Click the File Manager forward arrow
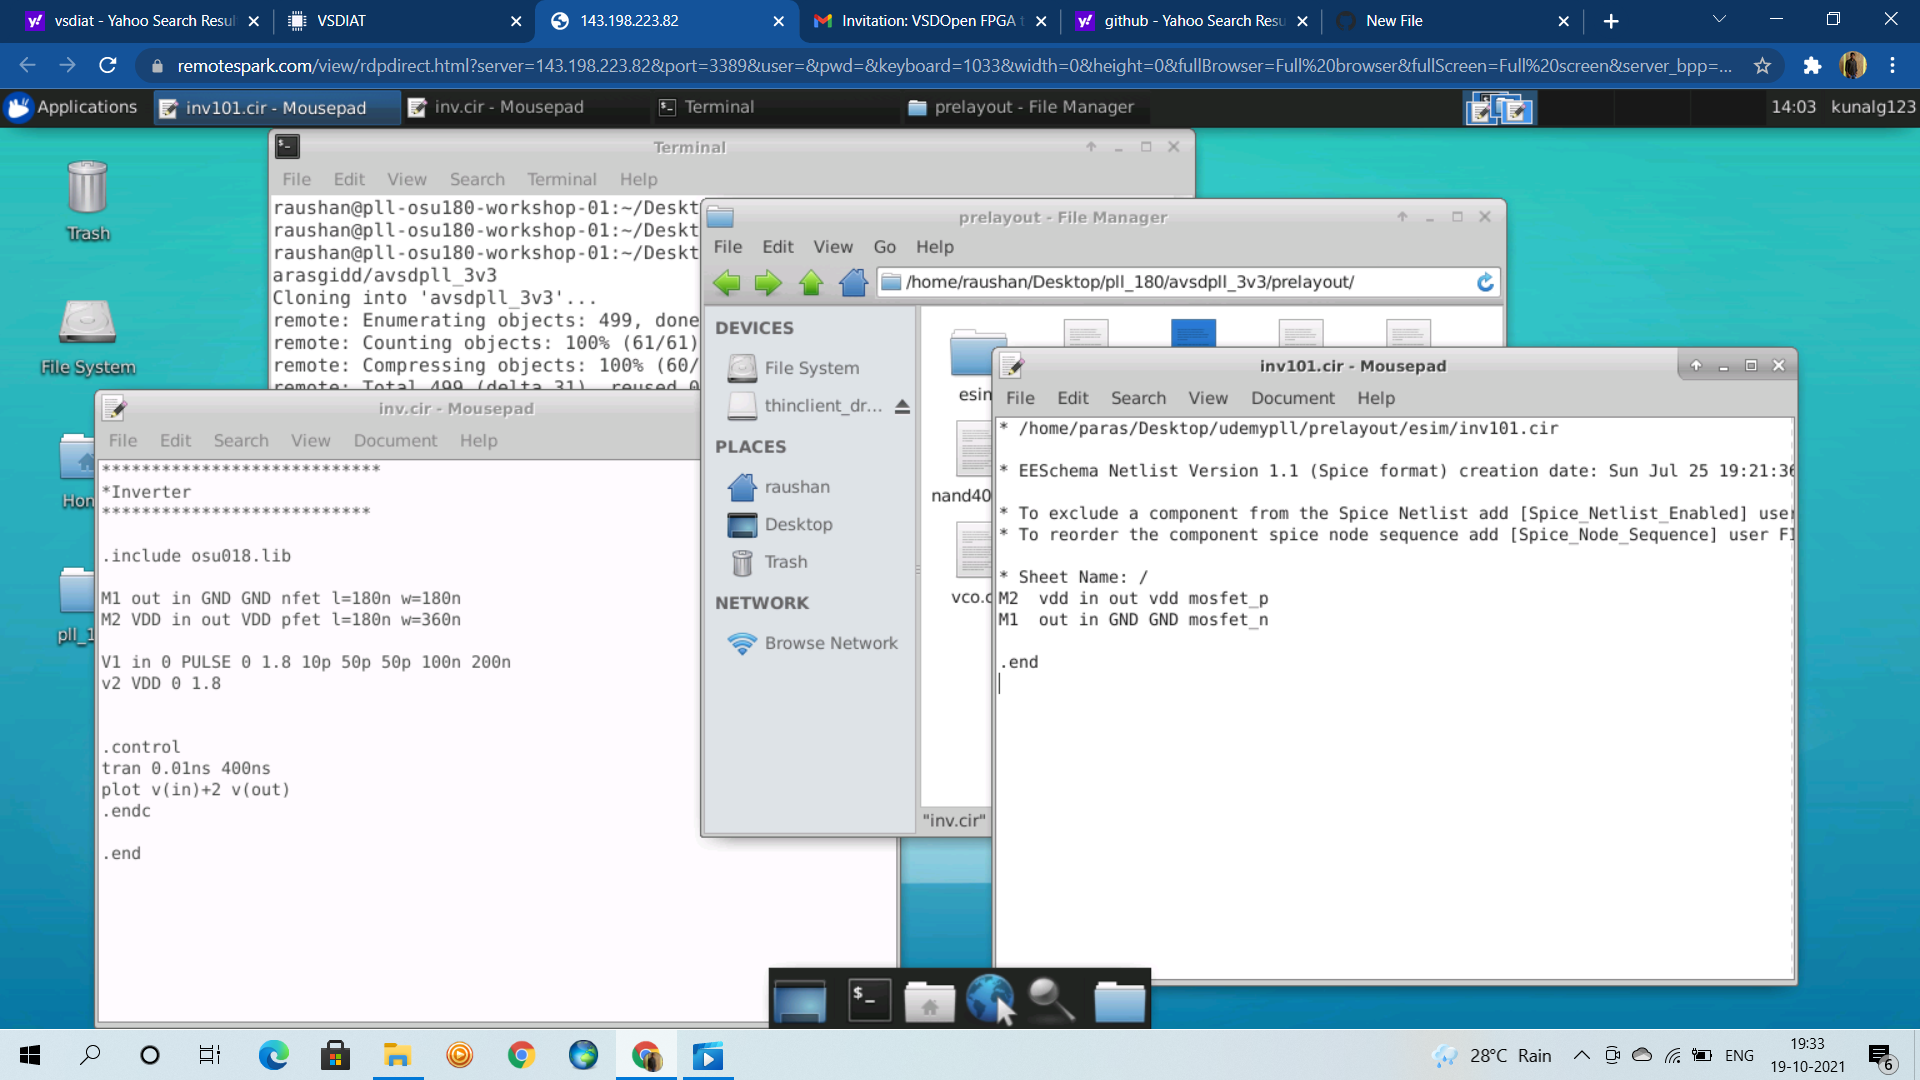This screenshot has width=1920, height=1080. click(x=768, y=283)
